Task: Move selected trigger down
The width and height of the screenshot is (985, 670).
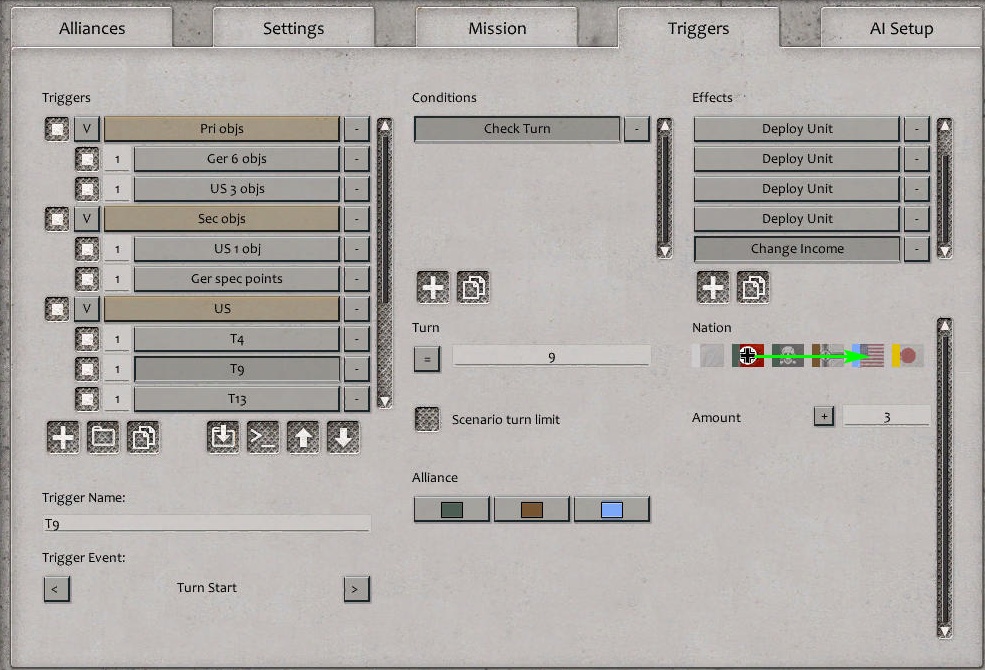Action: [344, 436]
